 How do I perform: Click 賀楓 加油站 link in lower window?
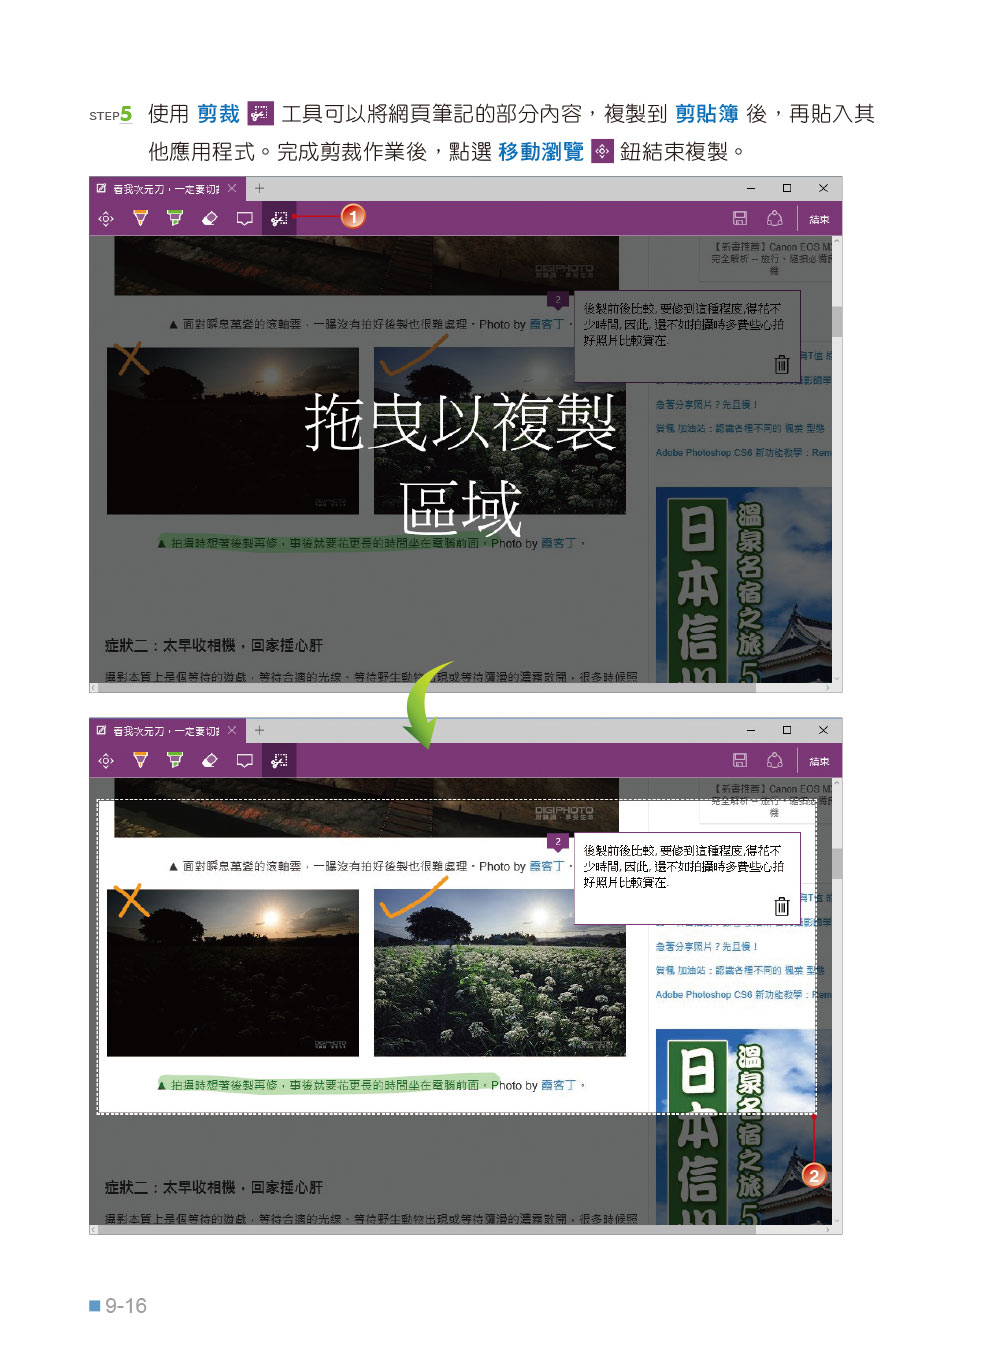(x=740, y=970)
